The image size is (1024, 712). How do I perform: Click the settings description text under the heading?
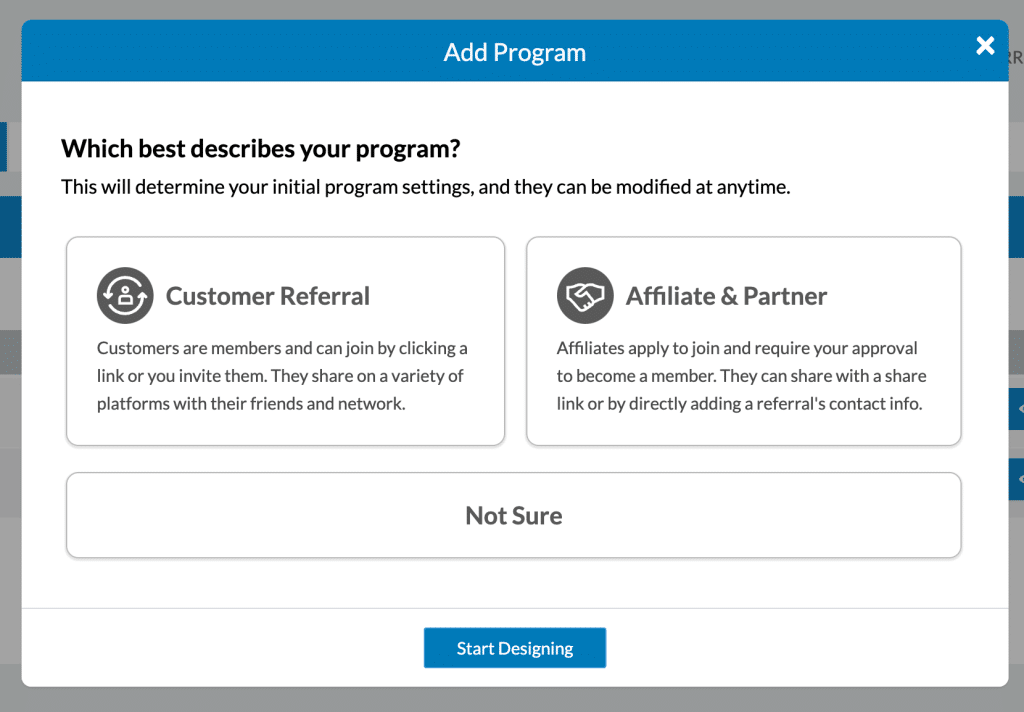[x=426, y=186]
